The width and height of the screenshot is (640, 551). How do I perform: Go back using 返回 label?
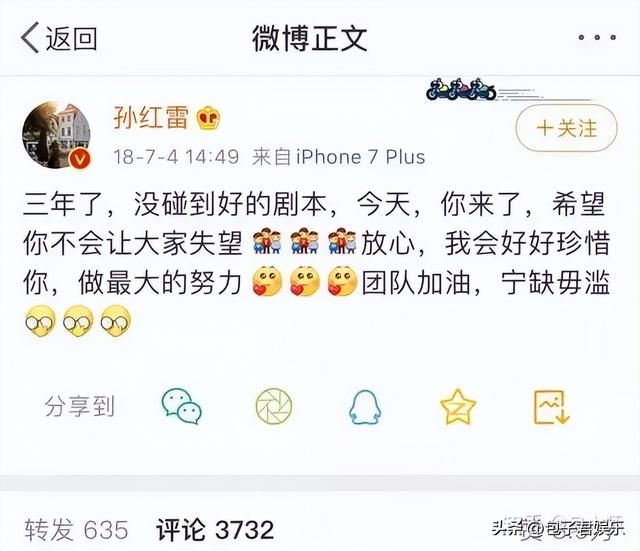coord(71,38)
